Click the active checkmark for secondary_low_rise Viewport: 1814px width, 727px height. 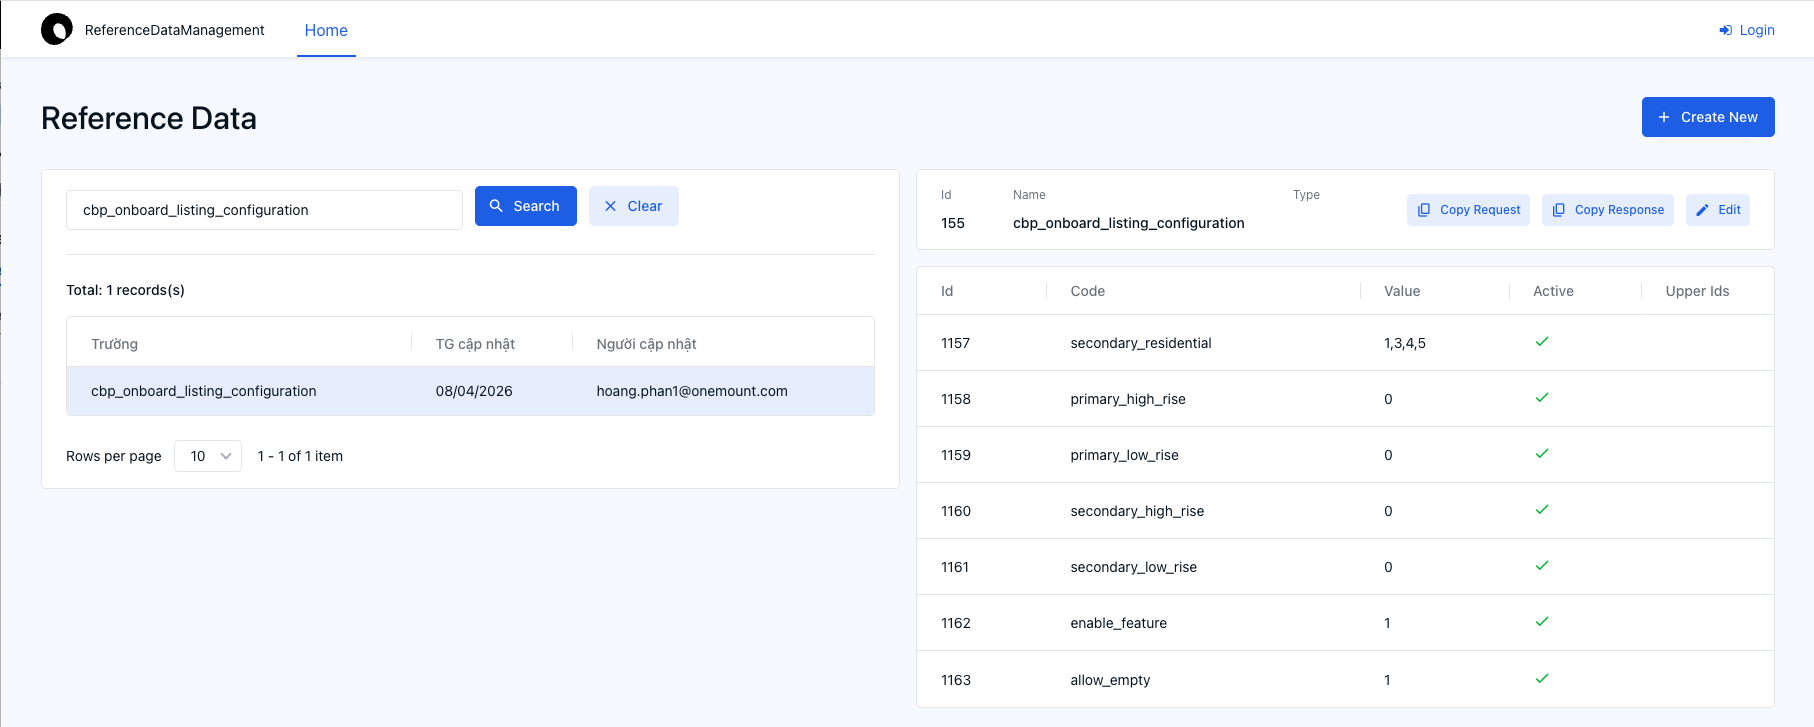coord(1542,566)
